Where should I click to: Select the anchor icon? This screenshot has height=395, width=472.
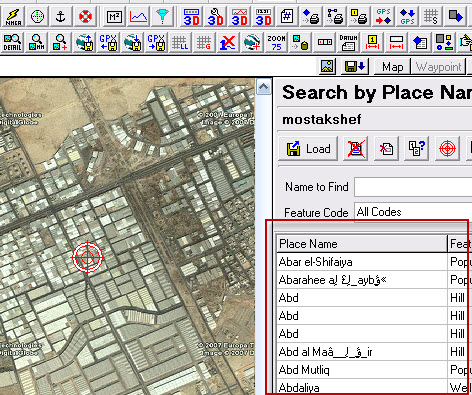point(61,17)
